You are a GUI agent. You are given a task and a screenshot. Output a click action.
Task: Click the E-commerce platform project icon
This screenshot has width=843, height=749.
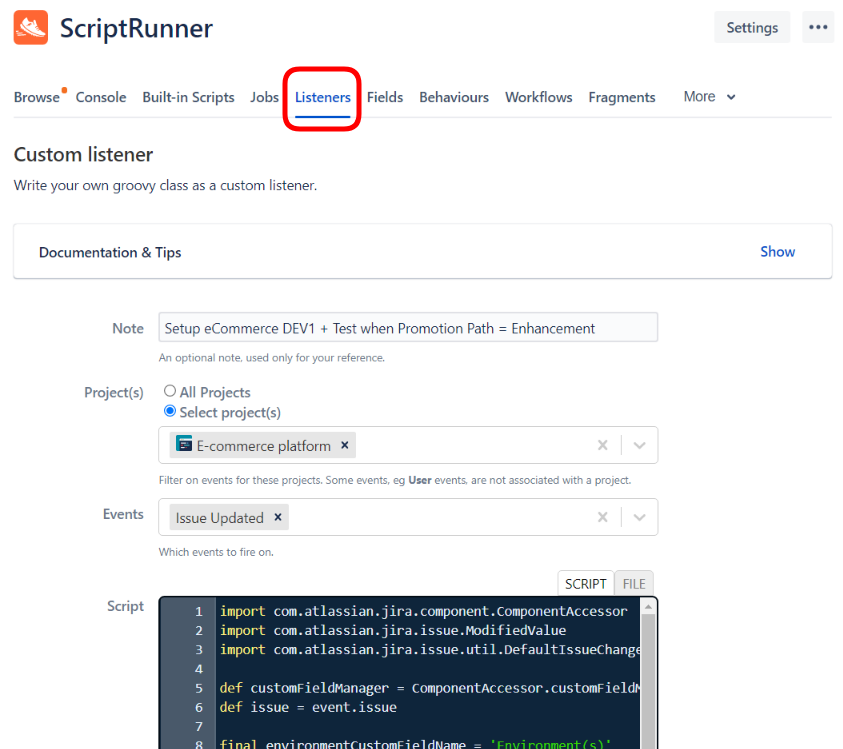point(184,445)
